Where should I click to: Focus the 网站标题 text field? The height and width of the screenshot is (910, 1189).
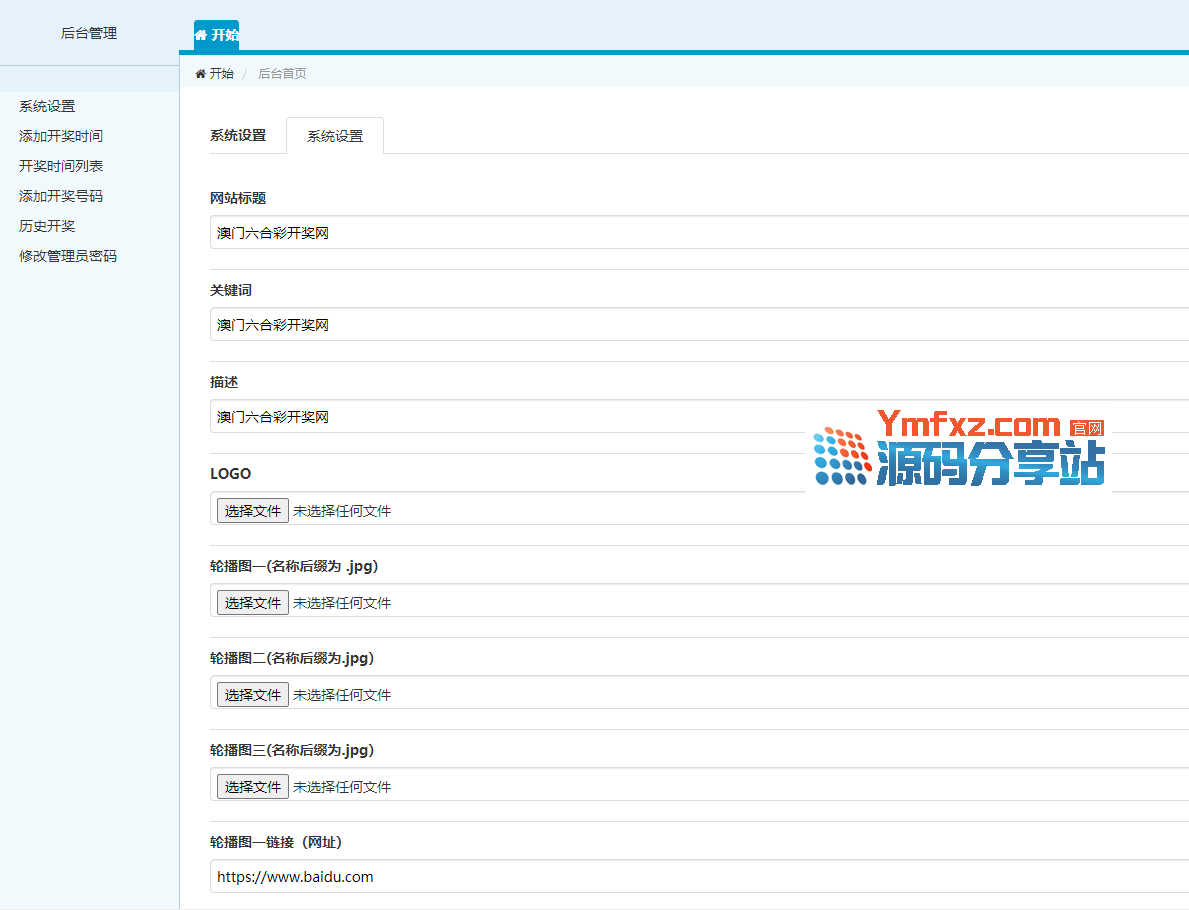tap(698, 233)
